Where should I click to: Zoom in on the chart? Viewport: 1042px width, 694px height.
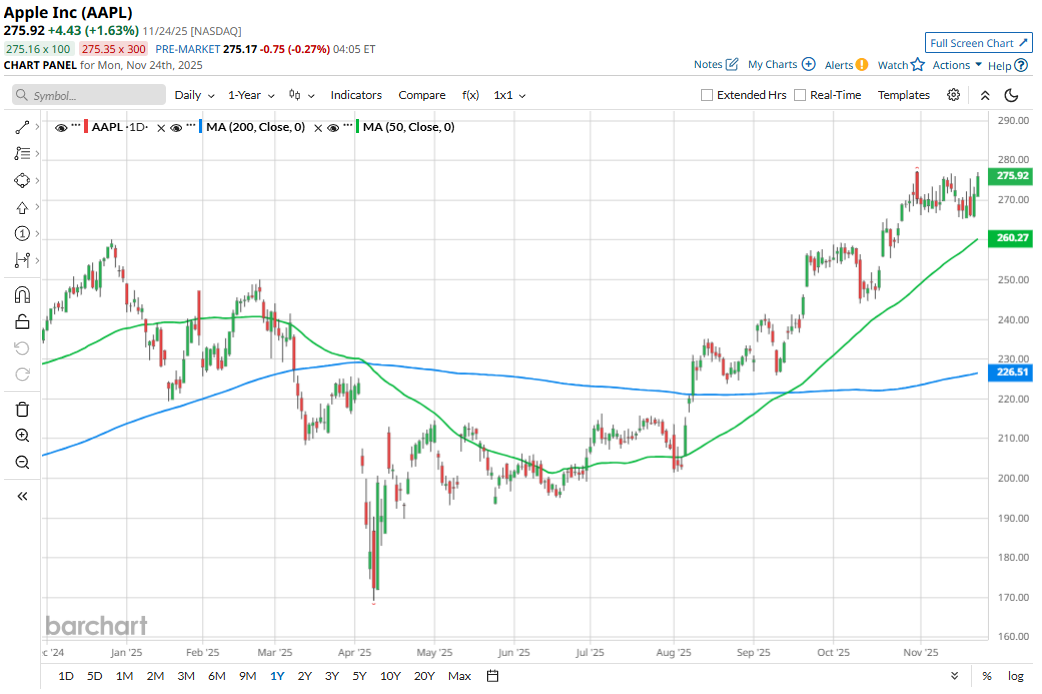(22, 436)
